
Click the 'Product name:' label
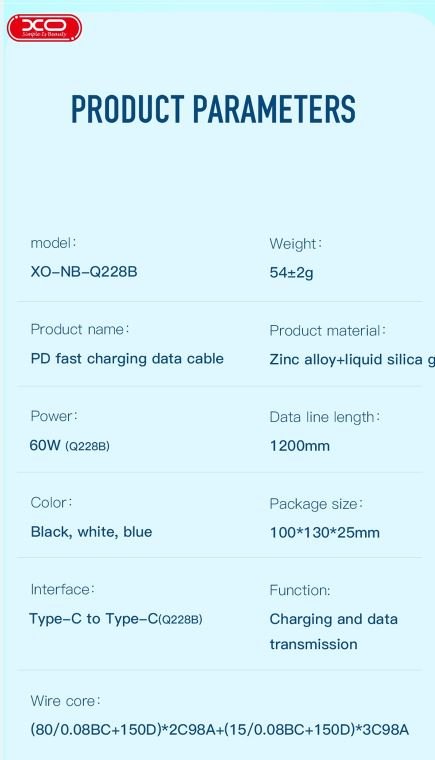coord(80,330)
